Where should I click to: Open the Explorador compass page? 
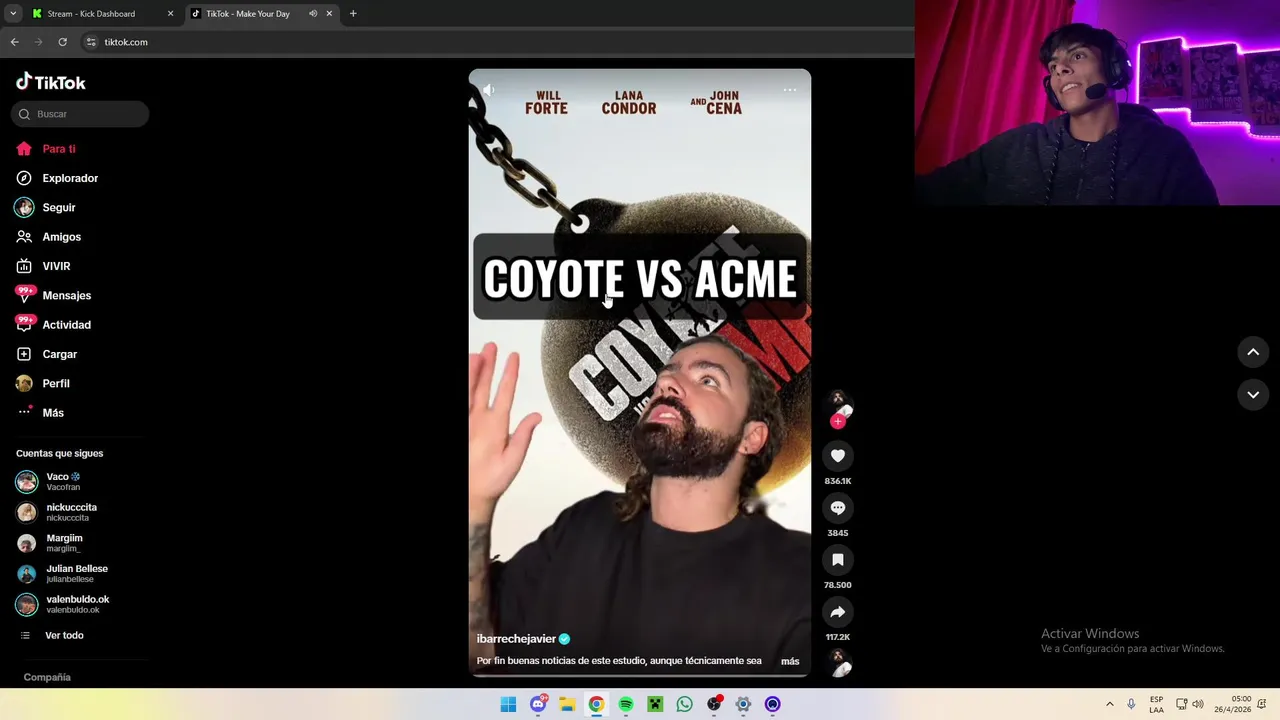point(57,178)
